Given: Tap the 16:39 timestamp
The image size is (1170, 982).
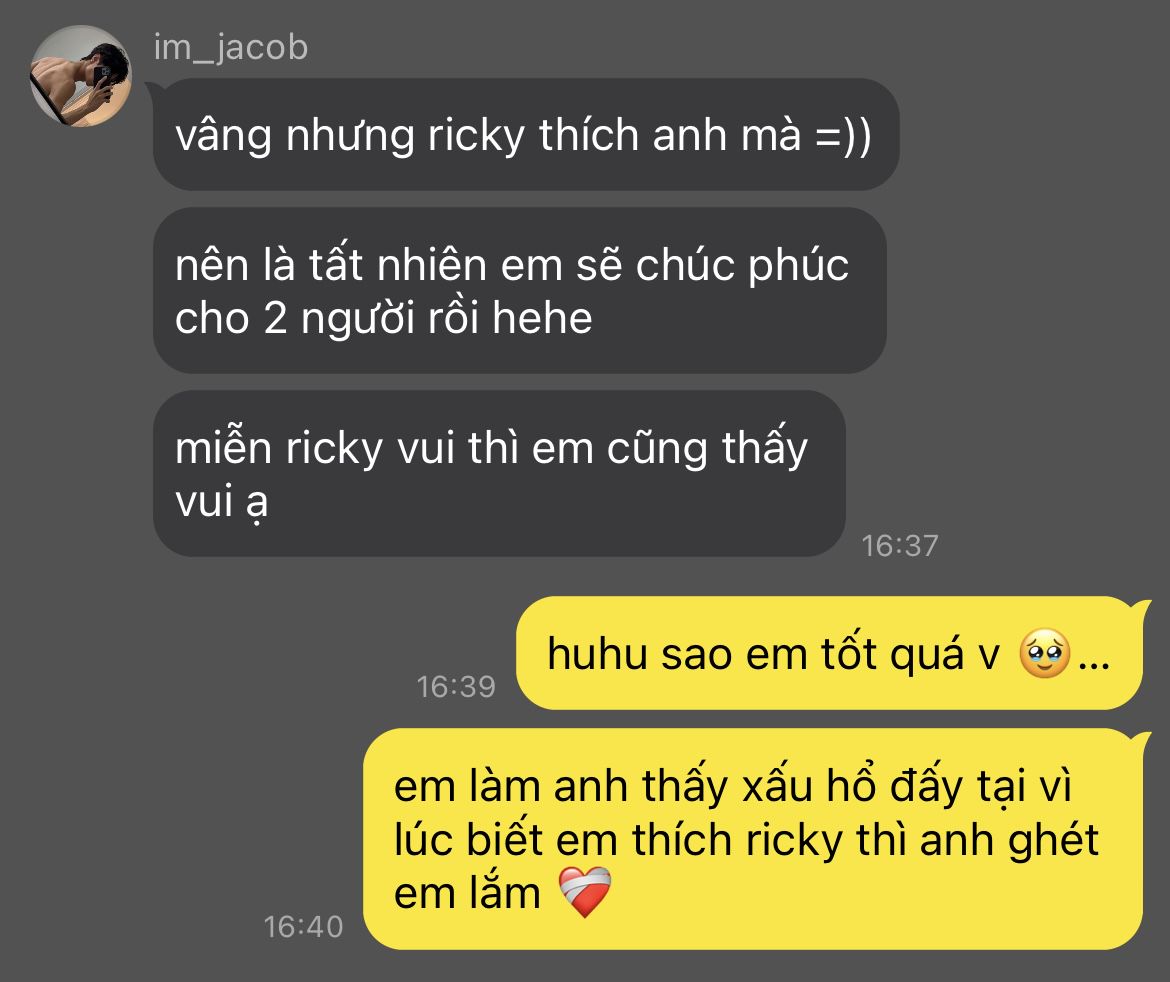Looking at the screenshot, I should click(x=456, y=687).
